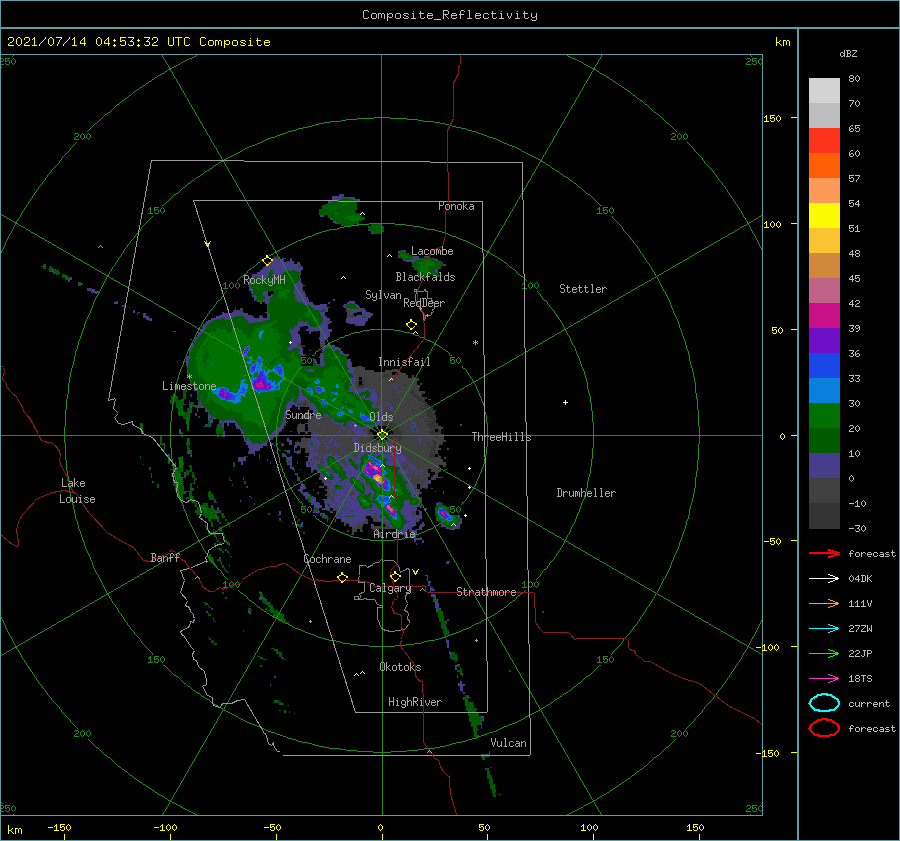
Task: Click the Limestone label
Action: (x=189, y=386)
